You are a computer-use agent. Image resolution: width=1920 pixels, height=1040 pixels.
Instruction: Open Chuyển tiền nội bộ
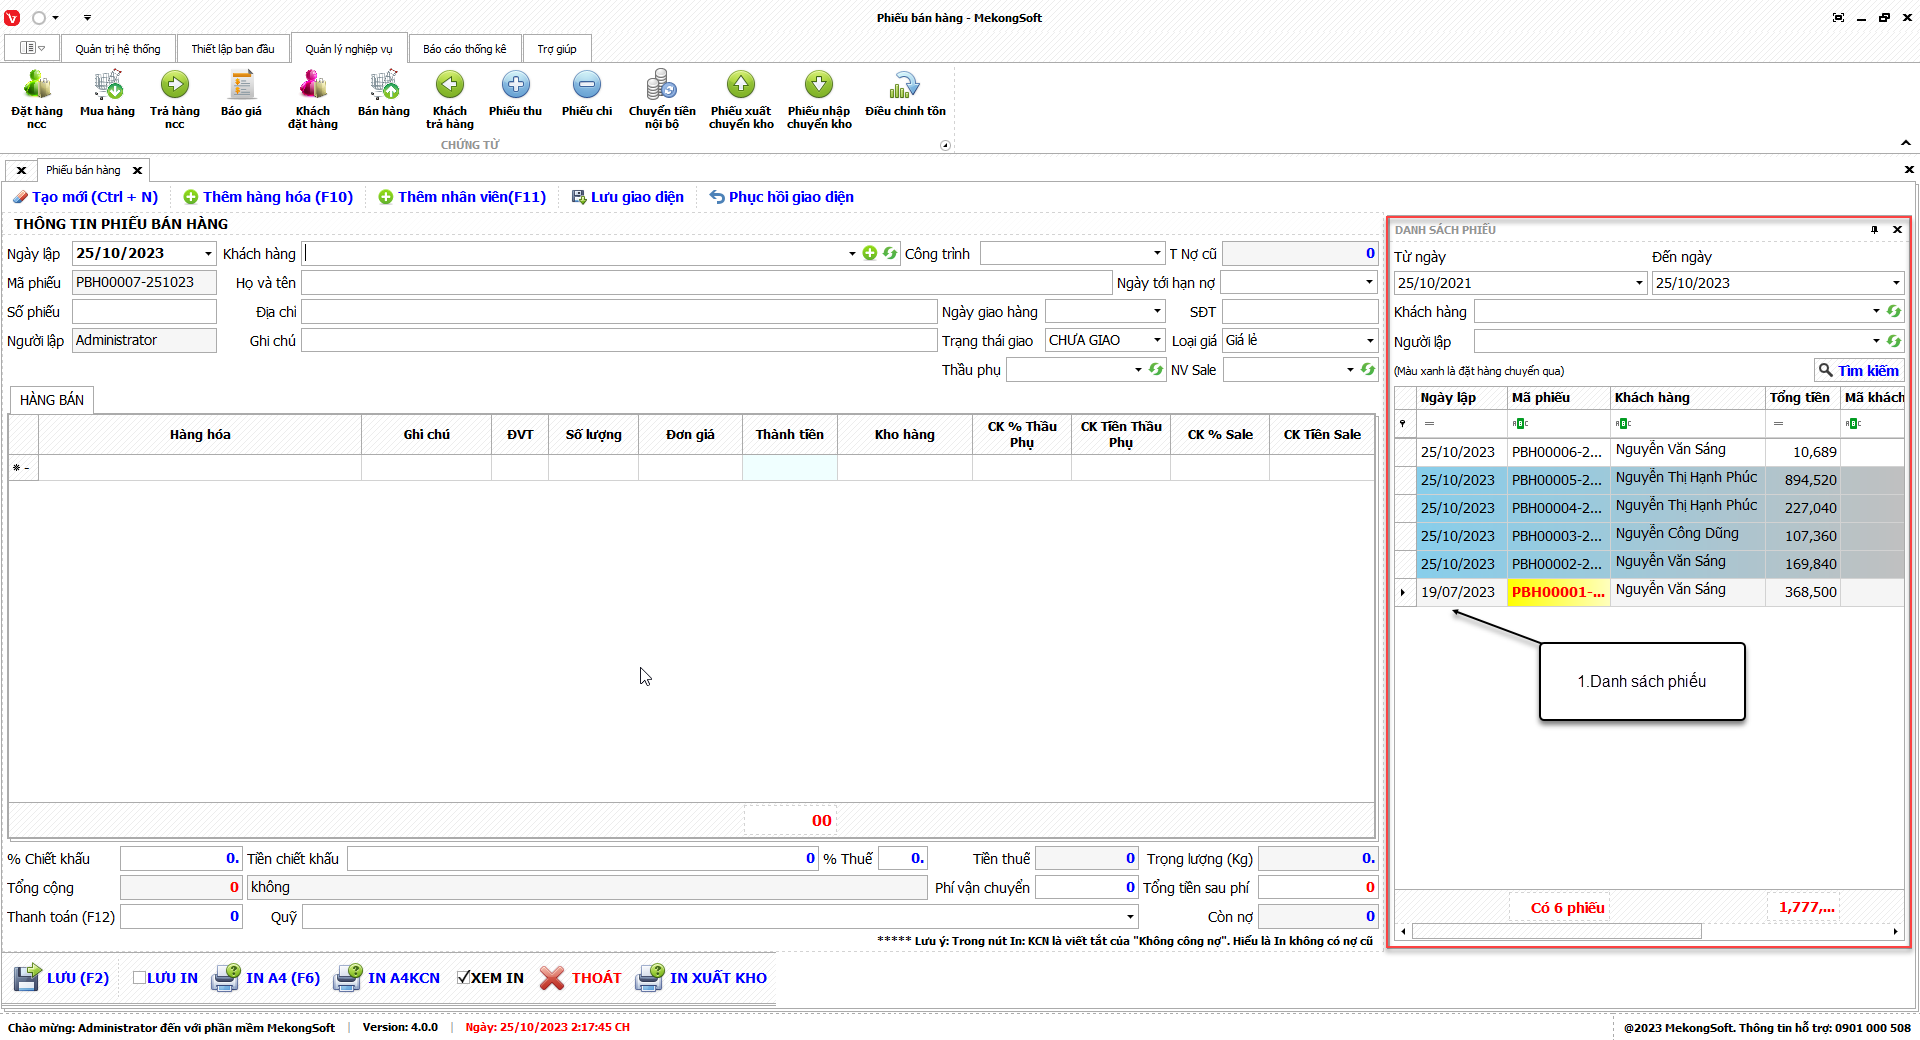pos(661,86)
